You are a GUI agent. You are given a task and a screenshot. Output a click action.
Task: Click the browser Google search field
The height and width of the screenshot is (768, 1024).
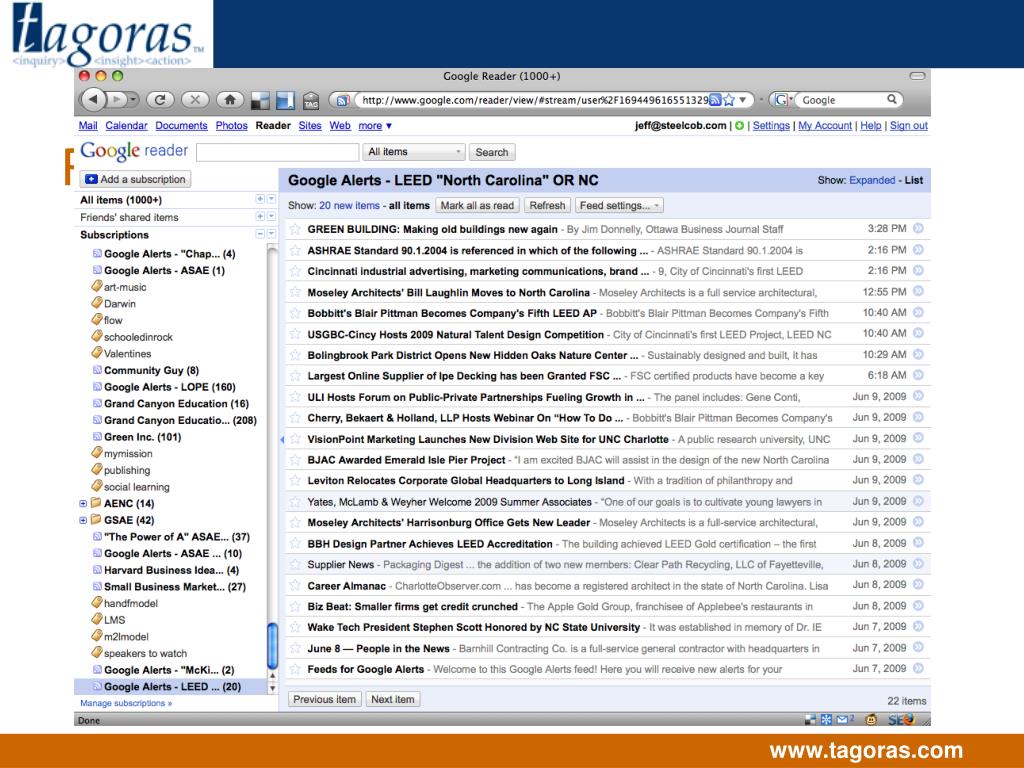point(841,100)
